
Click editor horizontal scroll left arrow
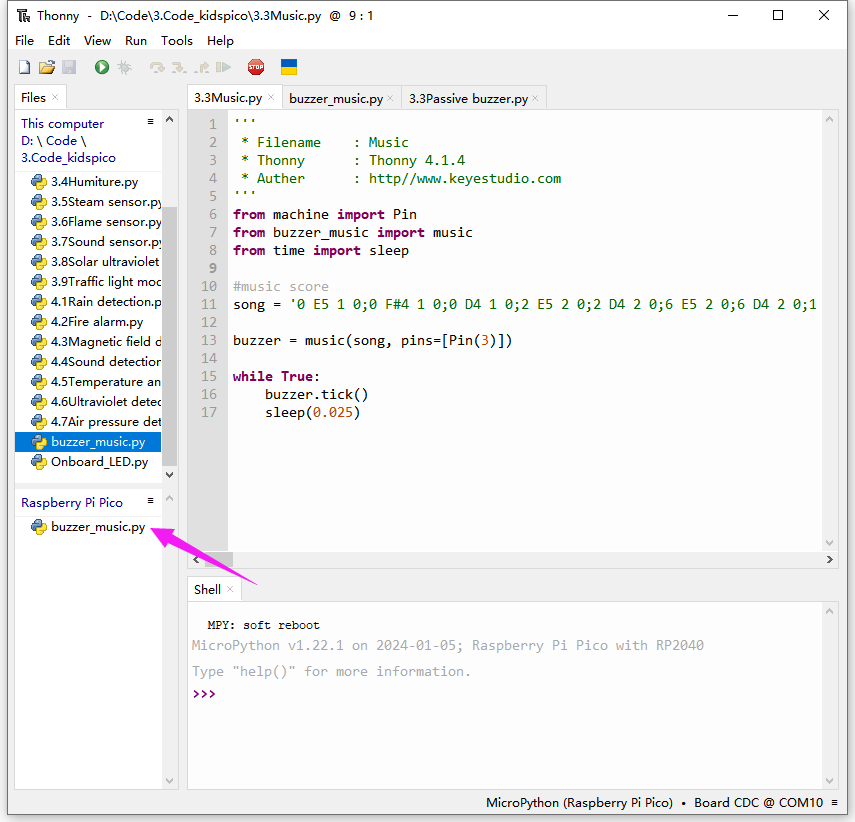(196, 560)
